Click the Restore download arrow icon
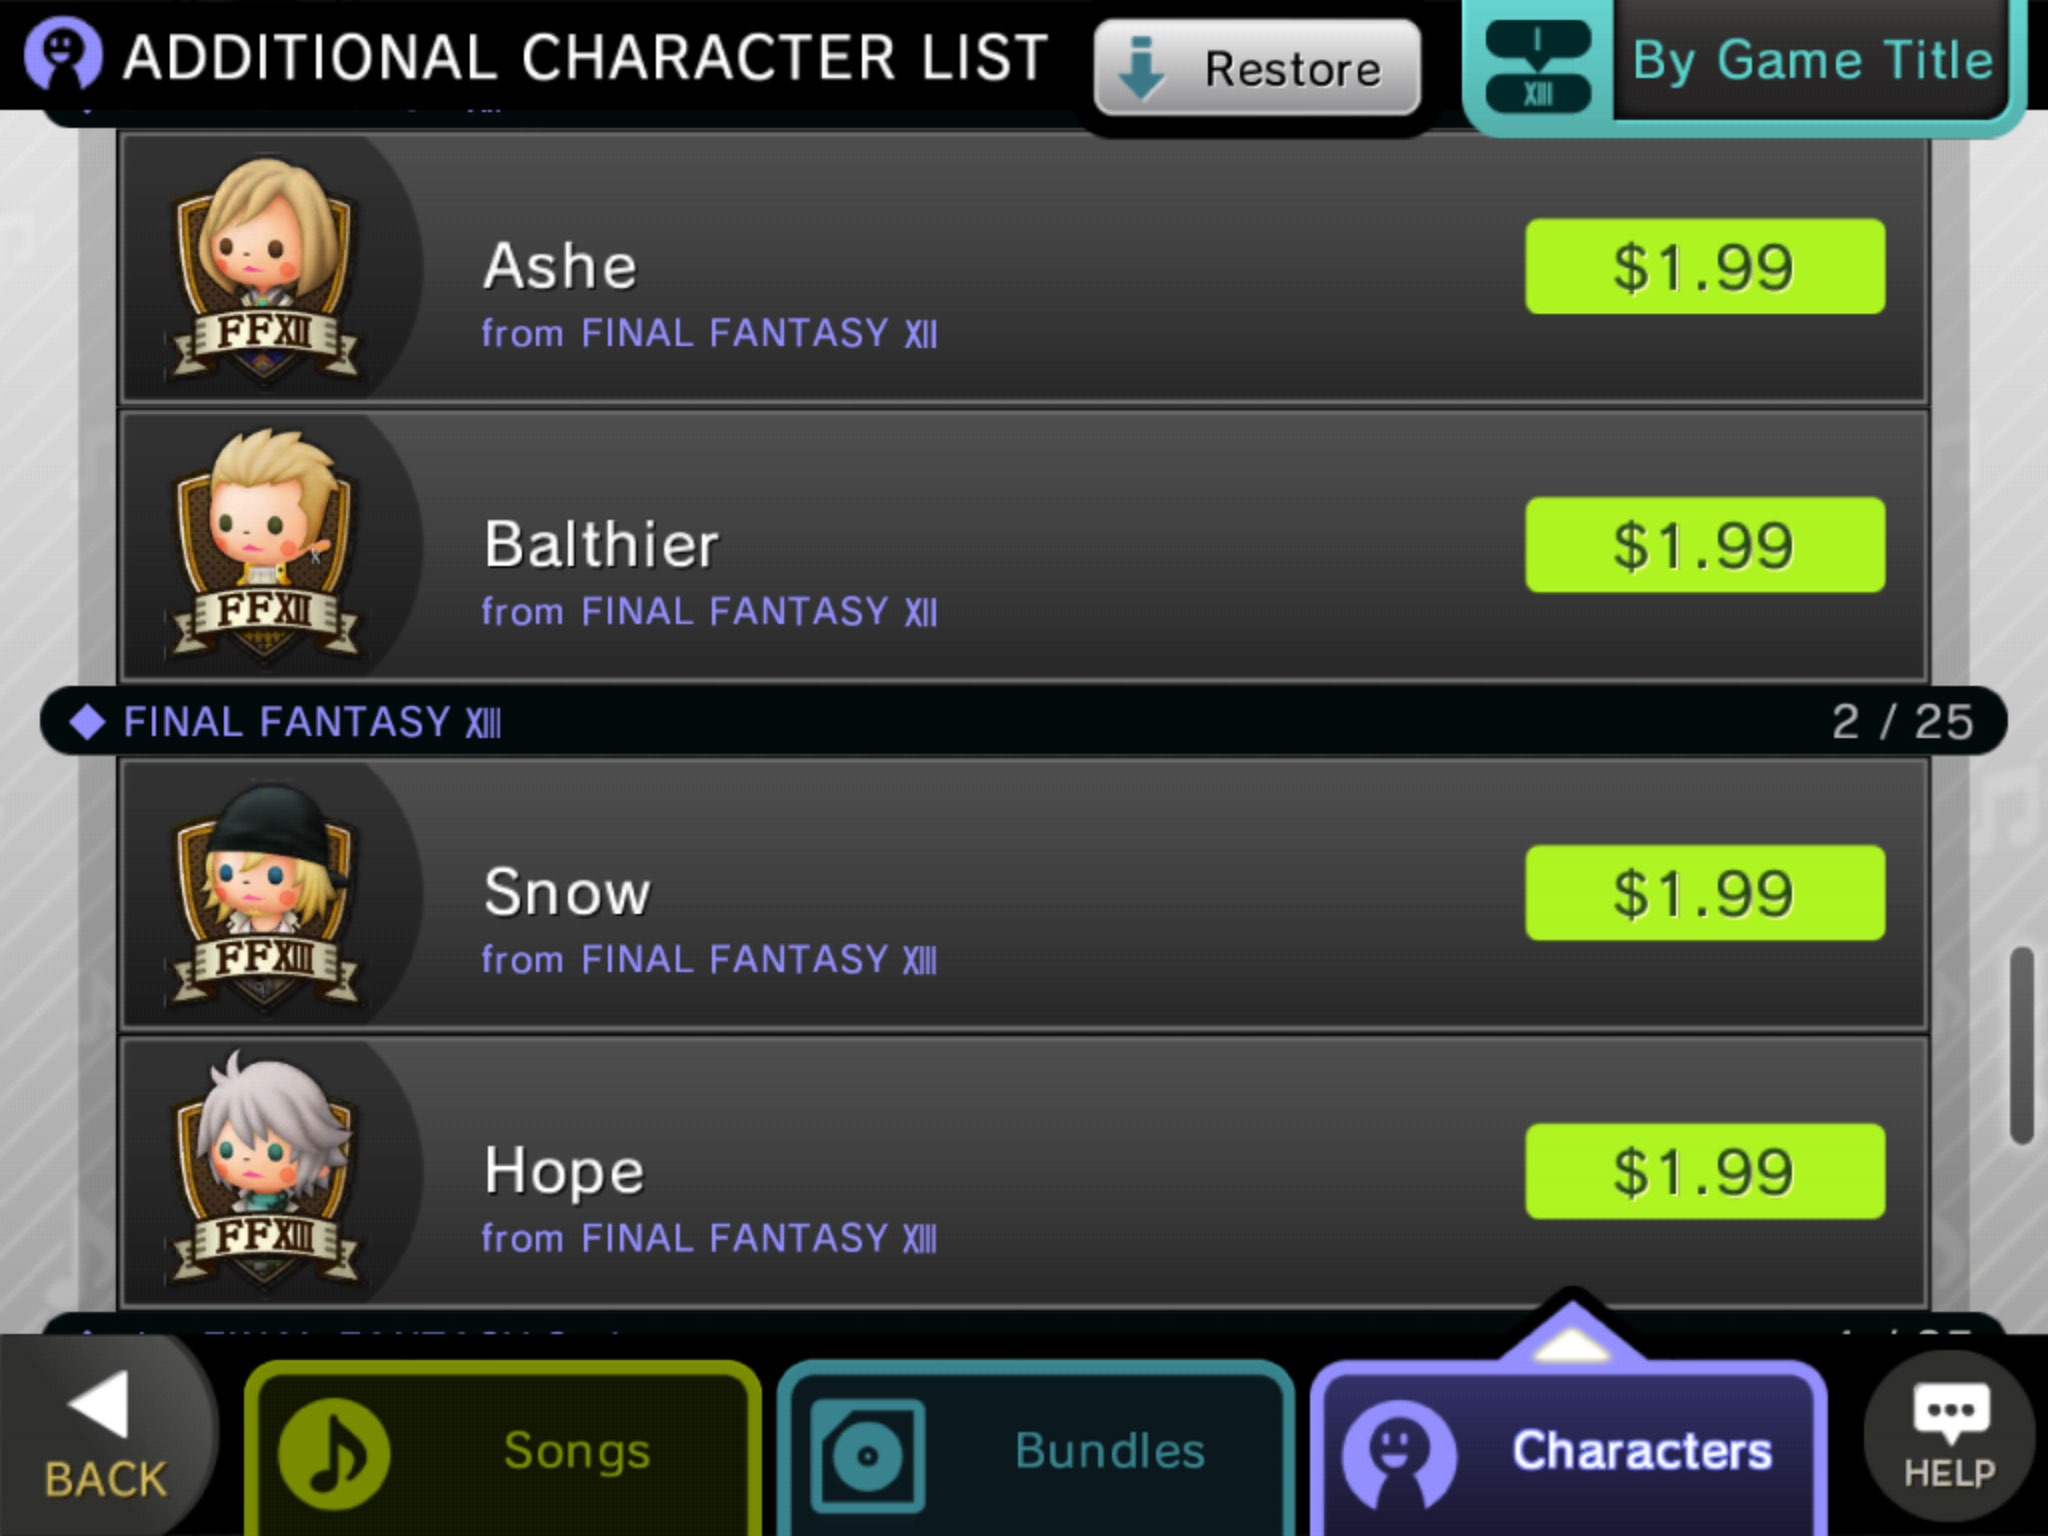 click(1141, 69)
